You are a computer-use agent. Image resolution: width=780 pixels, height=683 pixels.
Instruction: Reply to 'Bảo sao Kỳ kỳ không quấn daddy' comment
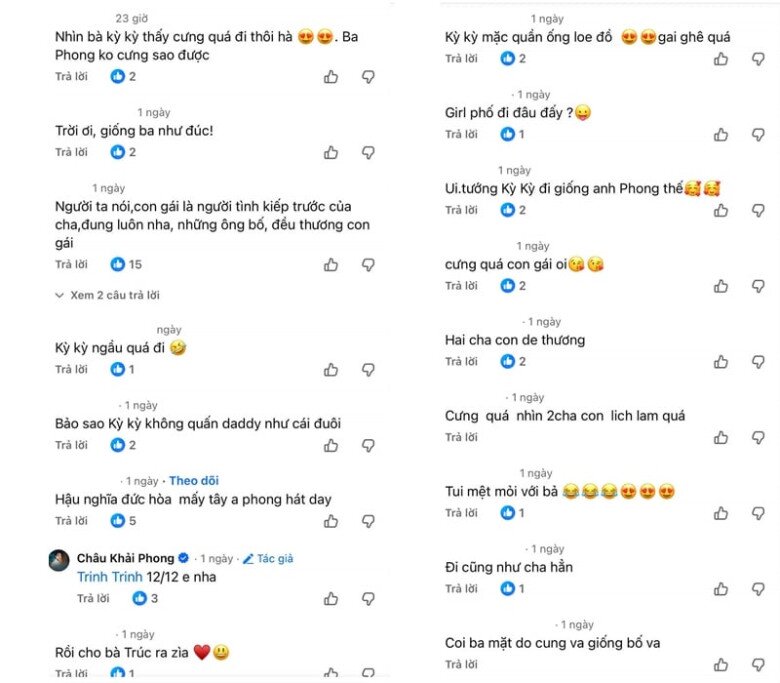[x=71, y=445]
